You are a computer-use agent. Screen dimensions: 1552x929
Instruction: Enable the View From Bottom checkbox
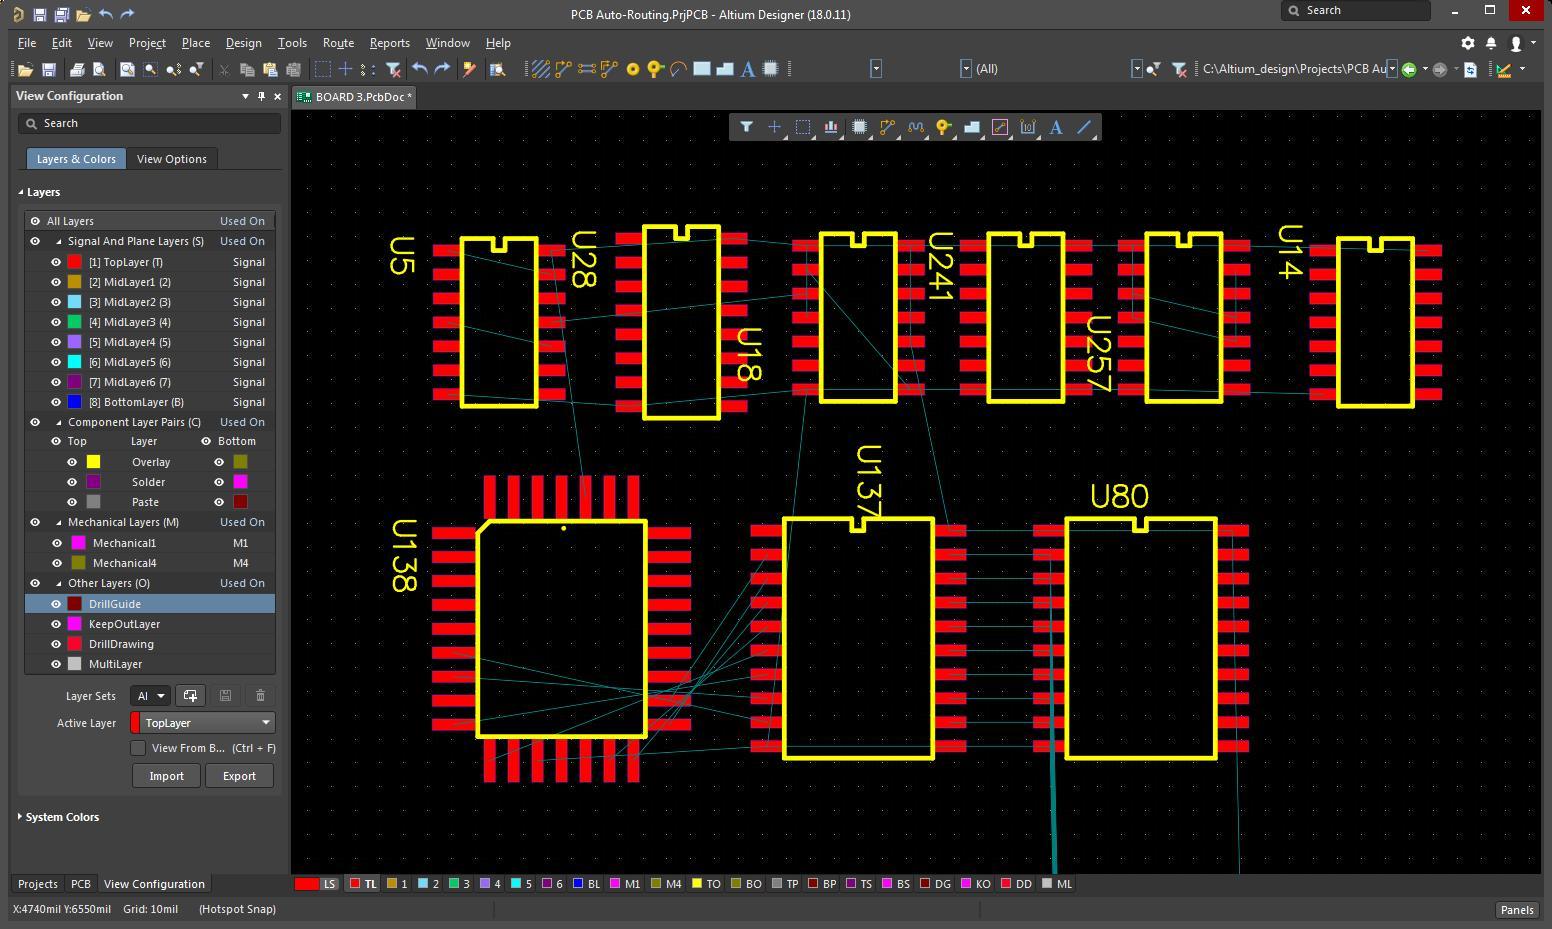pyautogui.click(x=138, y=748)
